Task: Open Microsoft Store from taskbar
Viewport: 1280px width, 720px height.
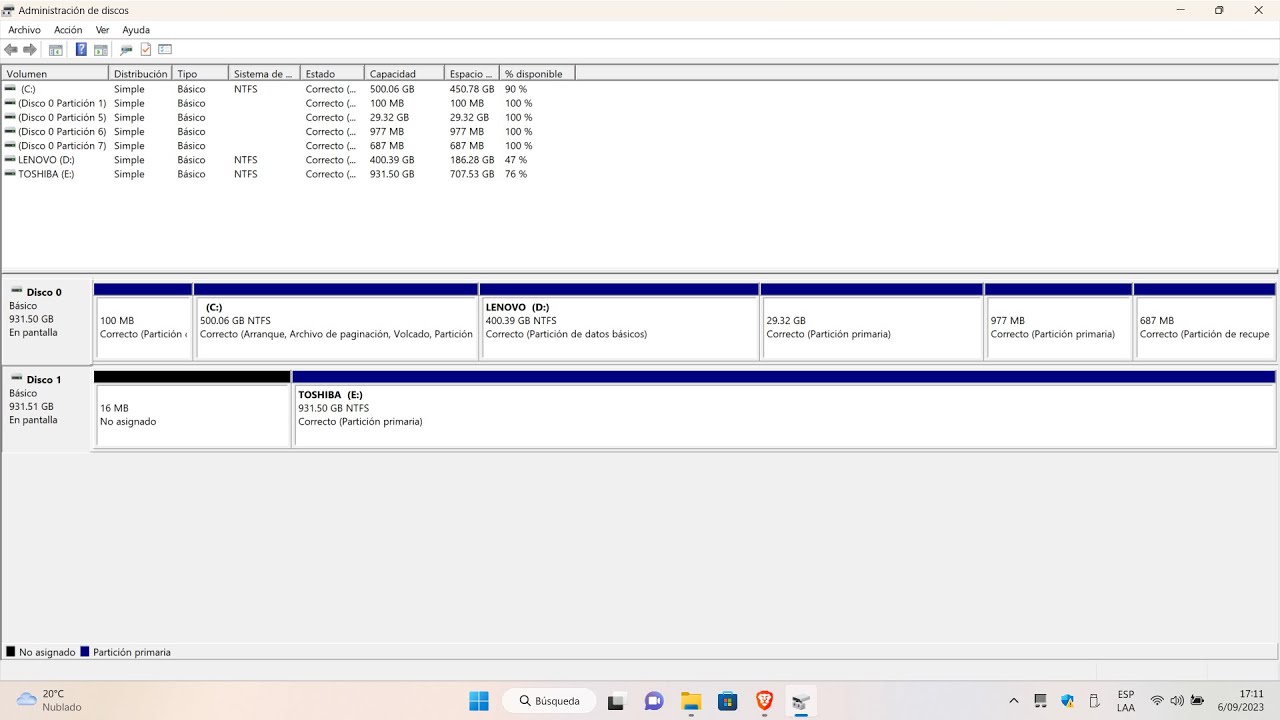Action: 728,701
